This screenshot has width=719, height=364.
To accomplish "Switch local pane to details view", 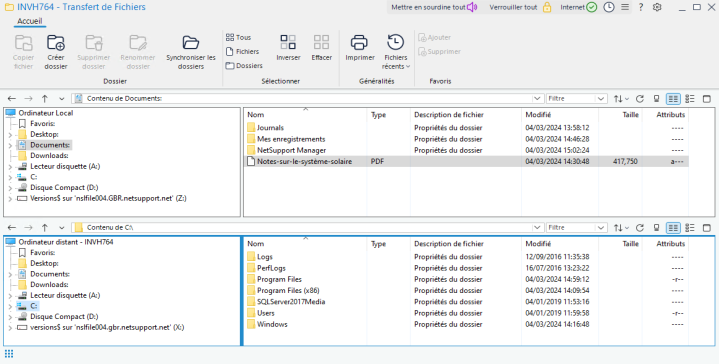I will pos(673,99).
